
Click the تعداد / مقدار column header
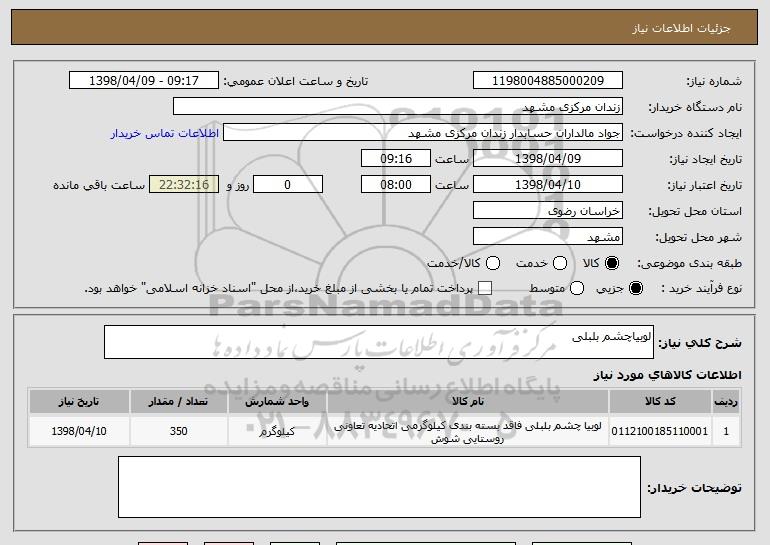(178, 402)
